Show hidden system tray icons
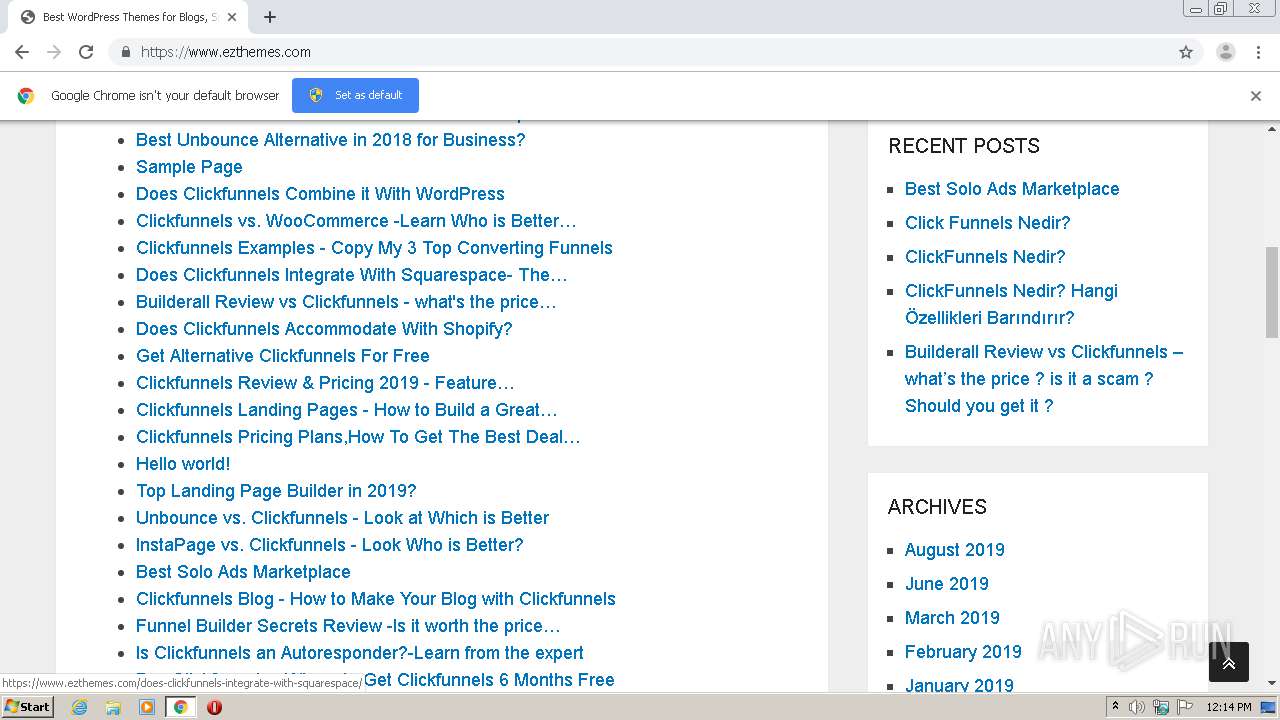The image size is (1280, 720). (1116, 707)
